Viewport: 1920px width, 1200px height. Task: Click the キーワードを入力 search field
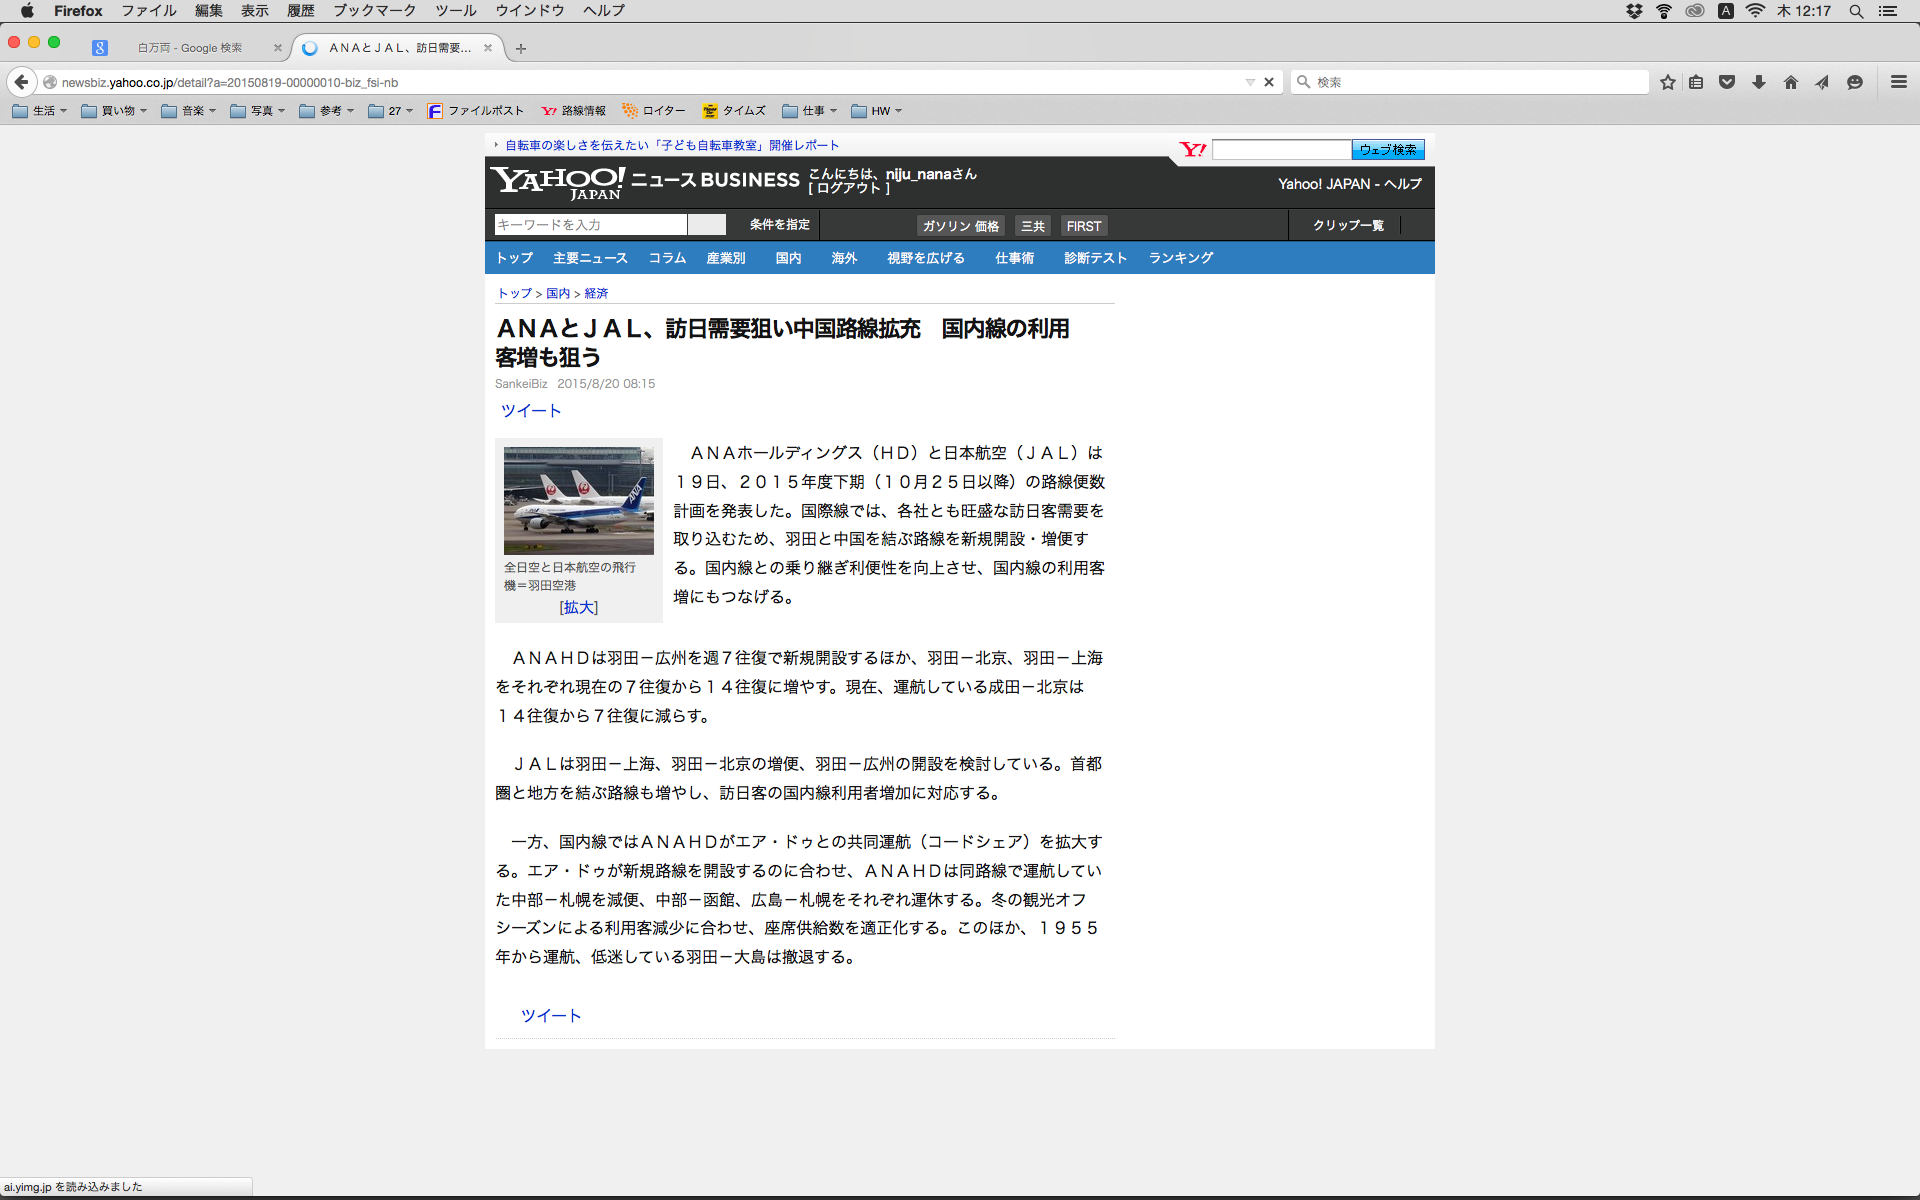tap(590, 225)
